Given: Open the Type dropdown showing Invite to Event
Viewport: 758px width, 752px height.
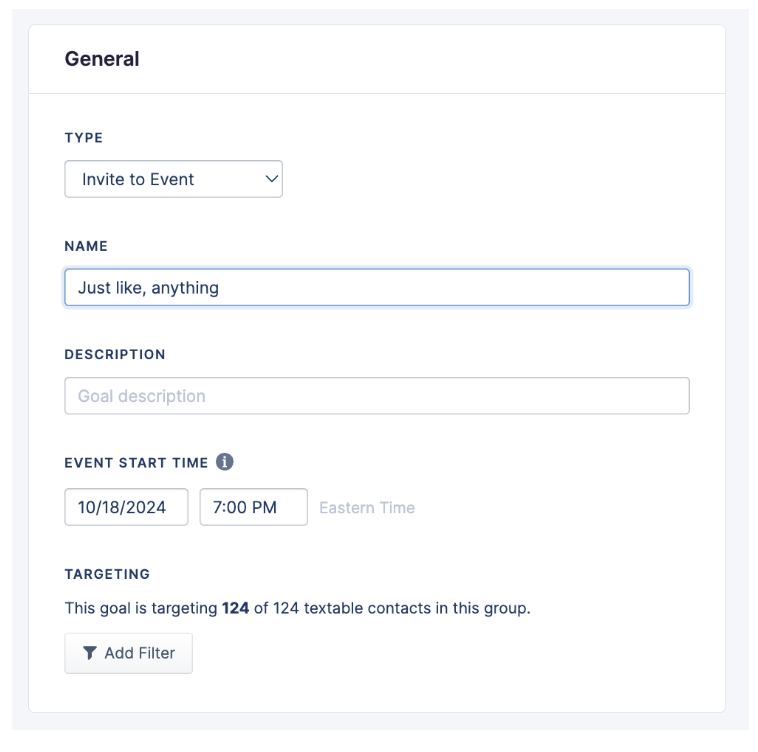Looking at the screenshot, I should click(x=173, y=180).
